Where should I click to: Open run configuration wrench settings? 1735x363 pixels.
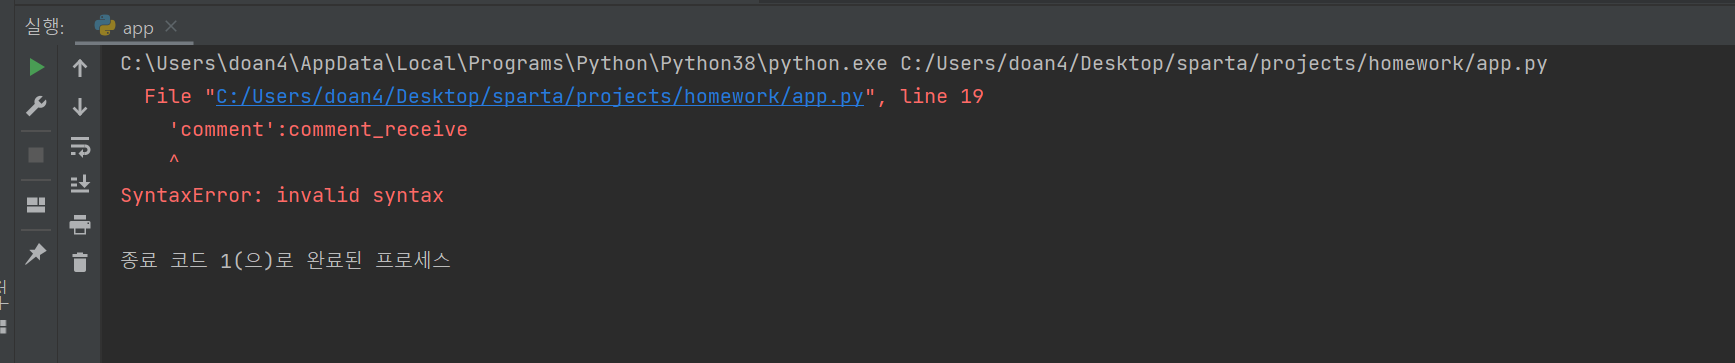coord(36,106)
